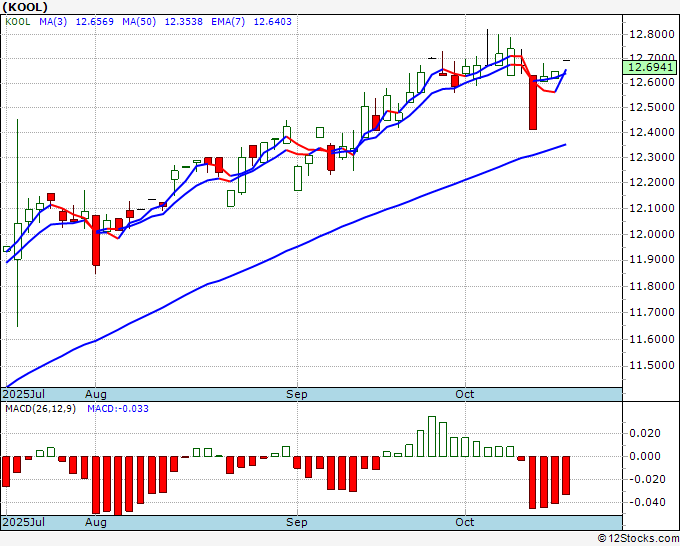Select the 12.0000 price axis label

(652, 234)
